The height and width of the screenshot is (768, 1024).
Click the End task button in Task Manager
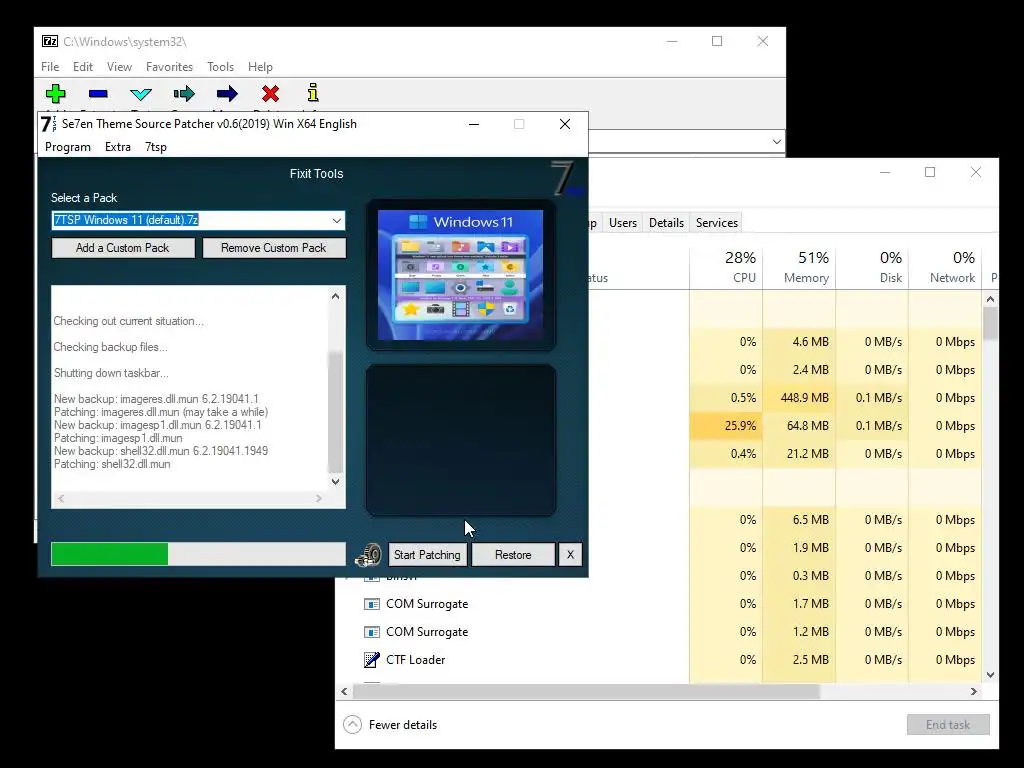(x=948, y=725)
